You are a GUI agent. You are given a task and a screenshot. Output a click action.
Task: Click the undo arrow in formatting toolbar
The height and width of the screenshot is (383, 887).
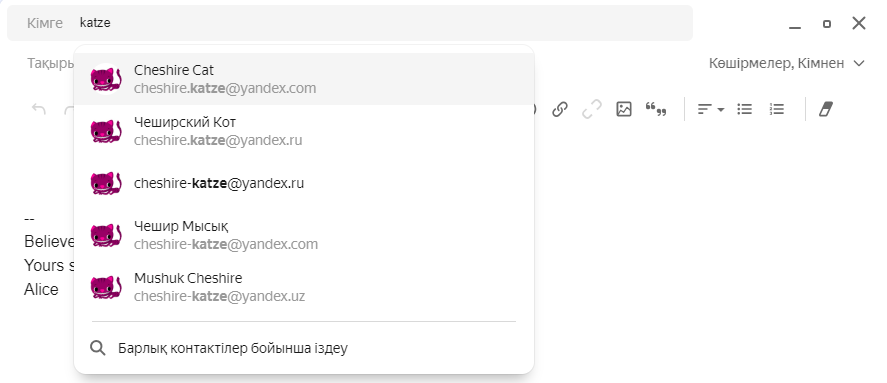[x=38, y=109]
